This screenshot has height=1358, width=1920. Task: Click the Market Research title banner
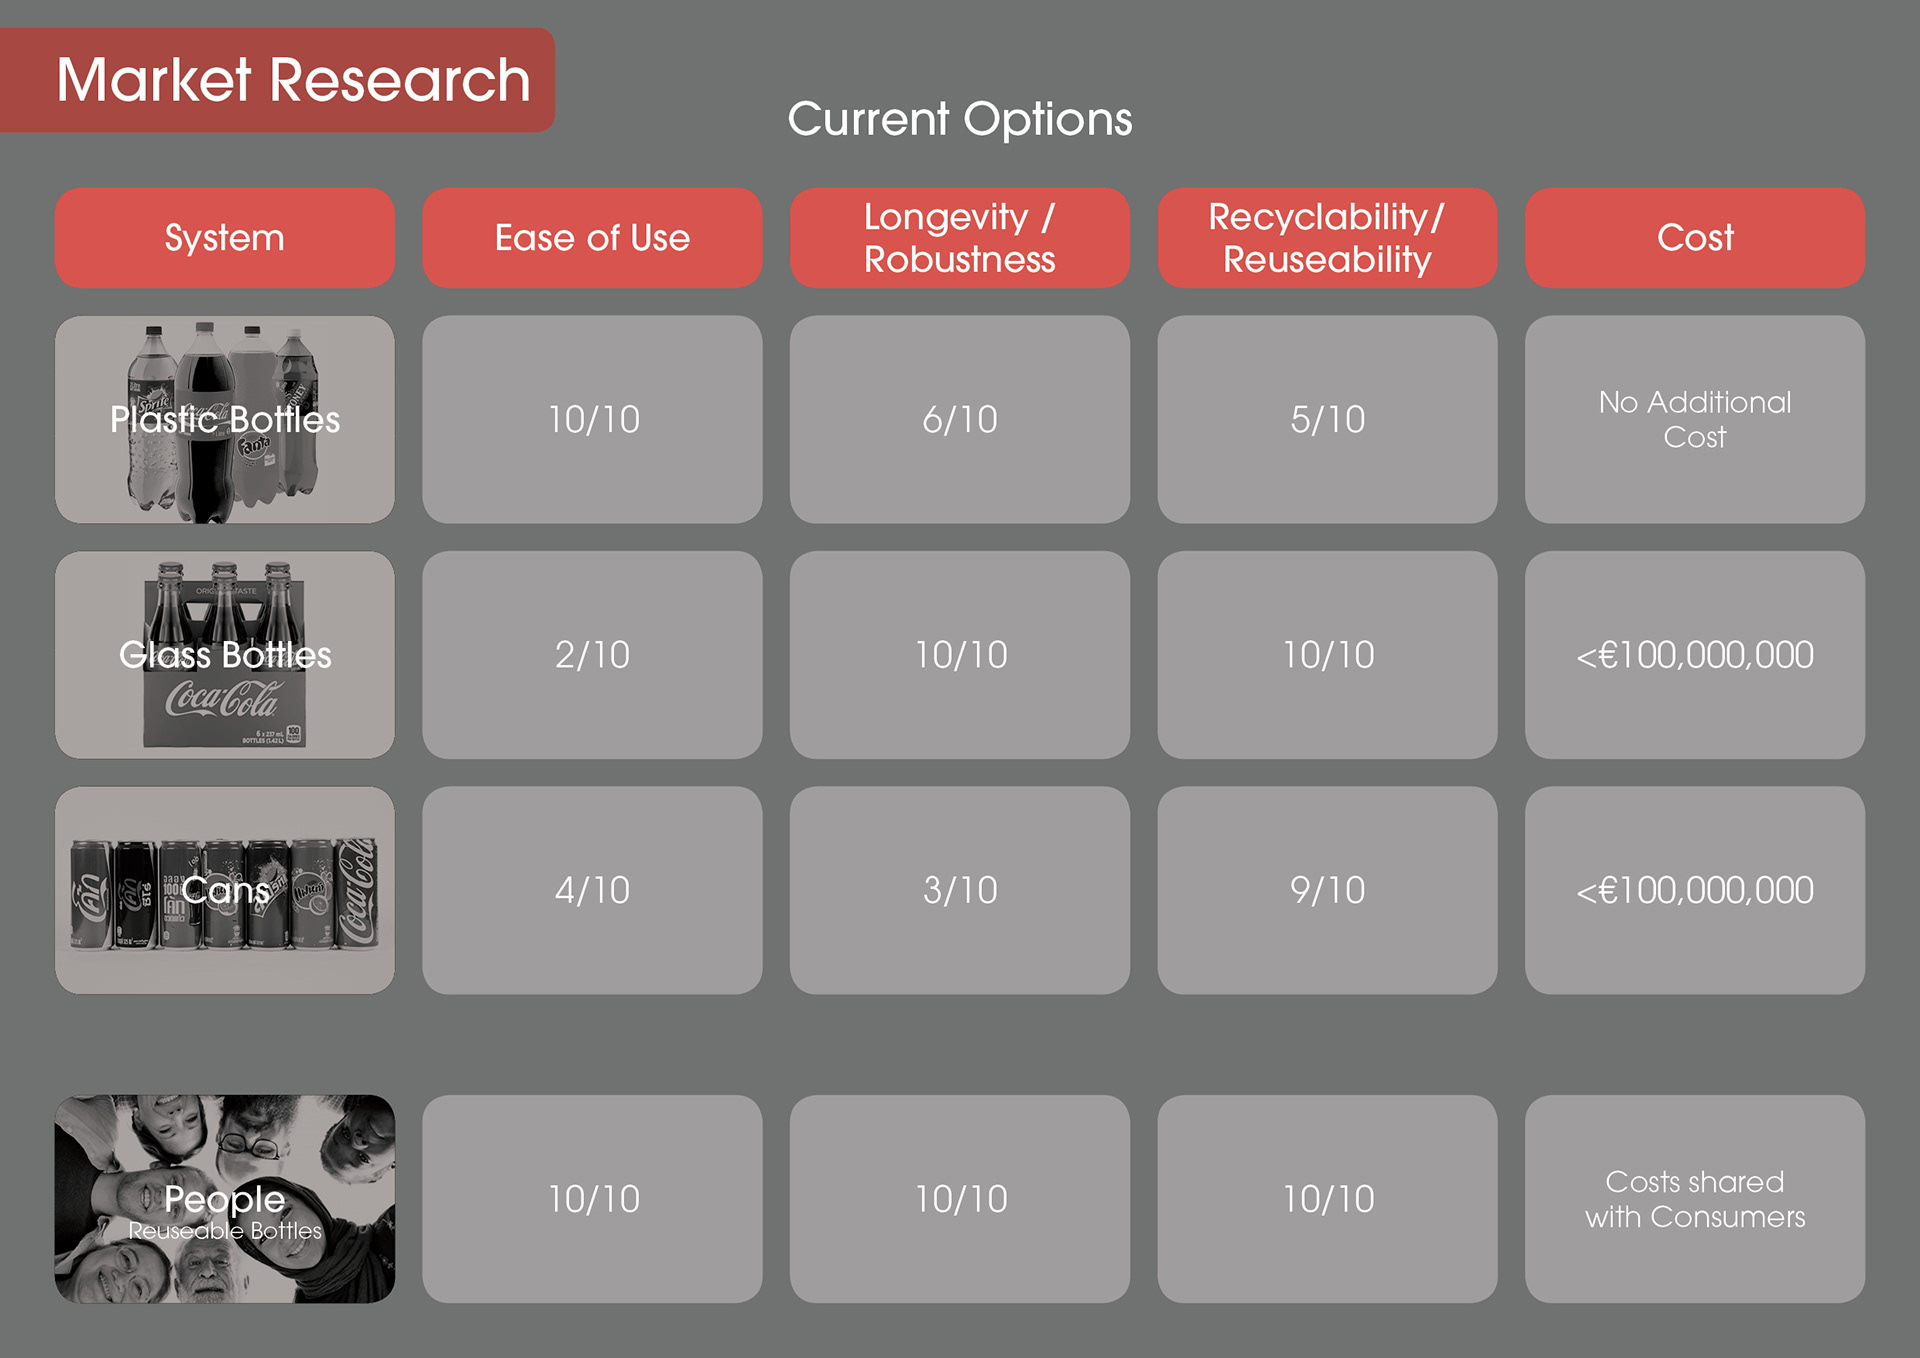click(292, 80)
